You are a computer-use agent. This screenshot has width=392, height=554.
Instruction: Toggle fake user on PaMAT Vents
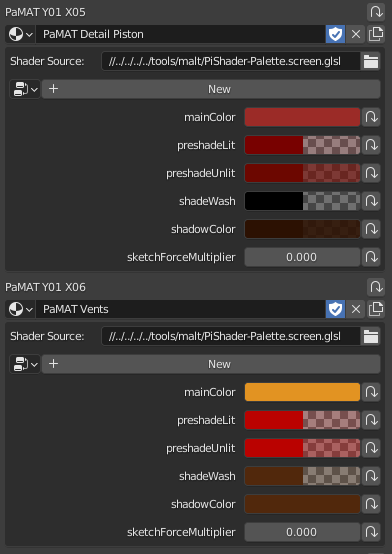click(335, 310)
